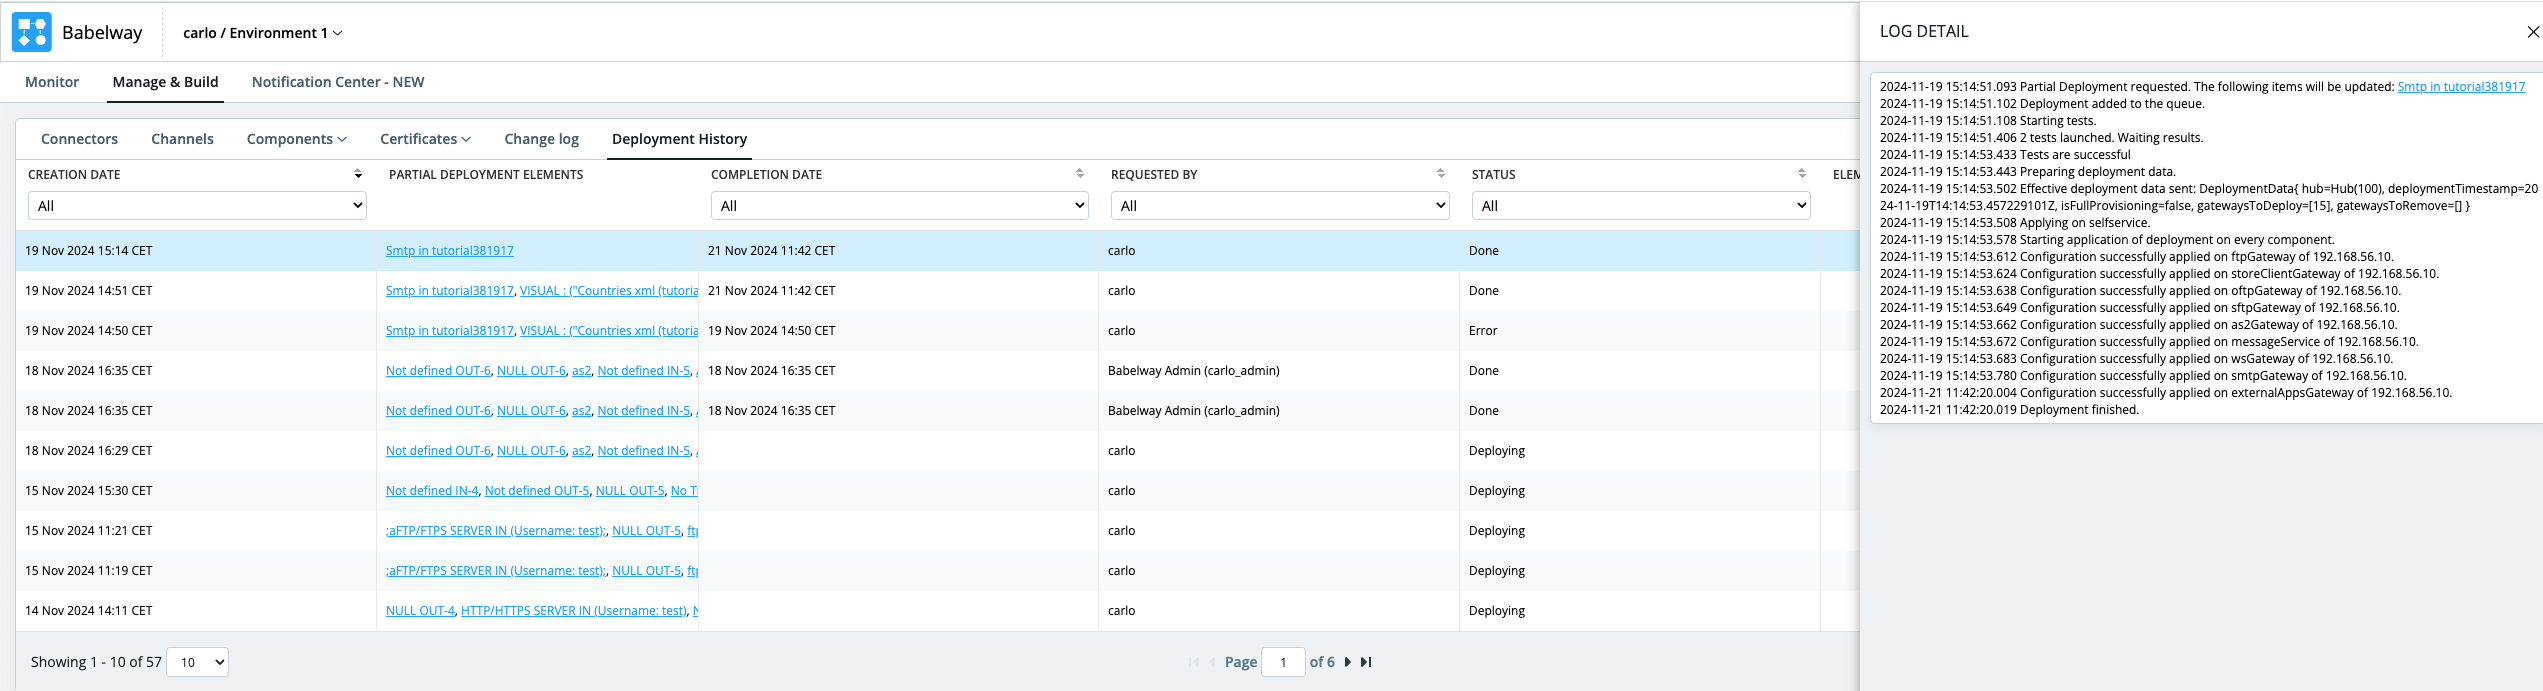This screenshot has width=2543, height=691.
Task: Sort by Status column arrows
Action: 1801,174
